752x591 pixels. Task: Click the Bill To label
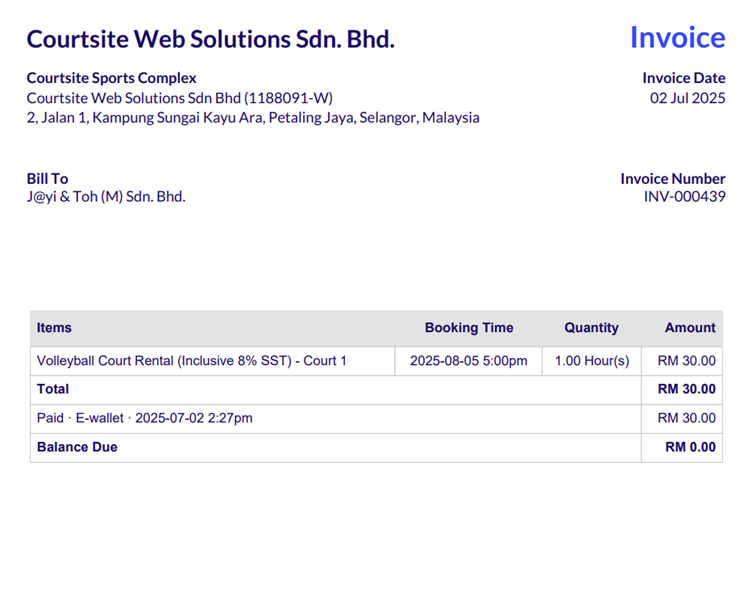click(47, 178)
